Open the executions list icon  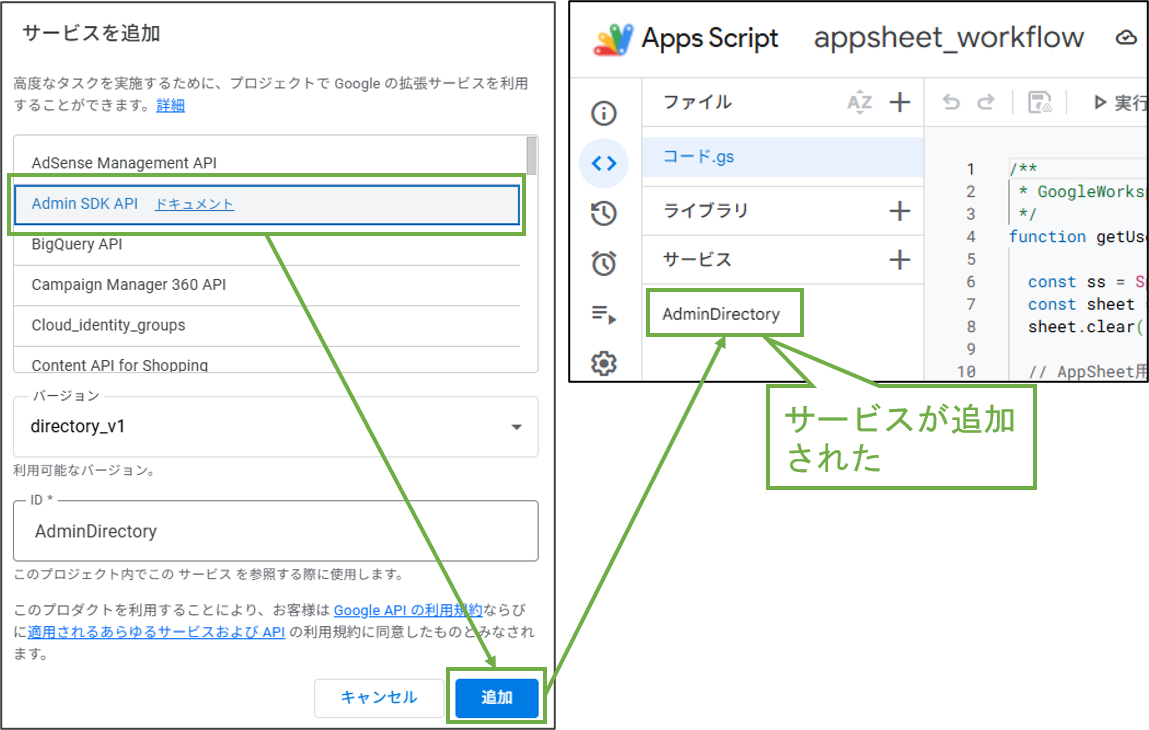(x=604, y=314)
